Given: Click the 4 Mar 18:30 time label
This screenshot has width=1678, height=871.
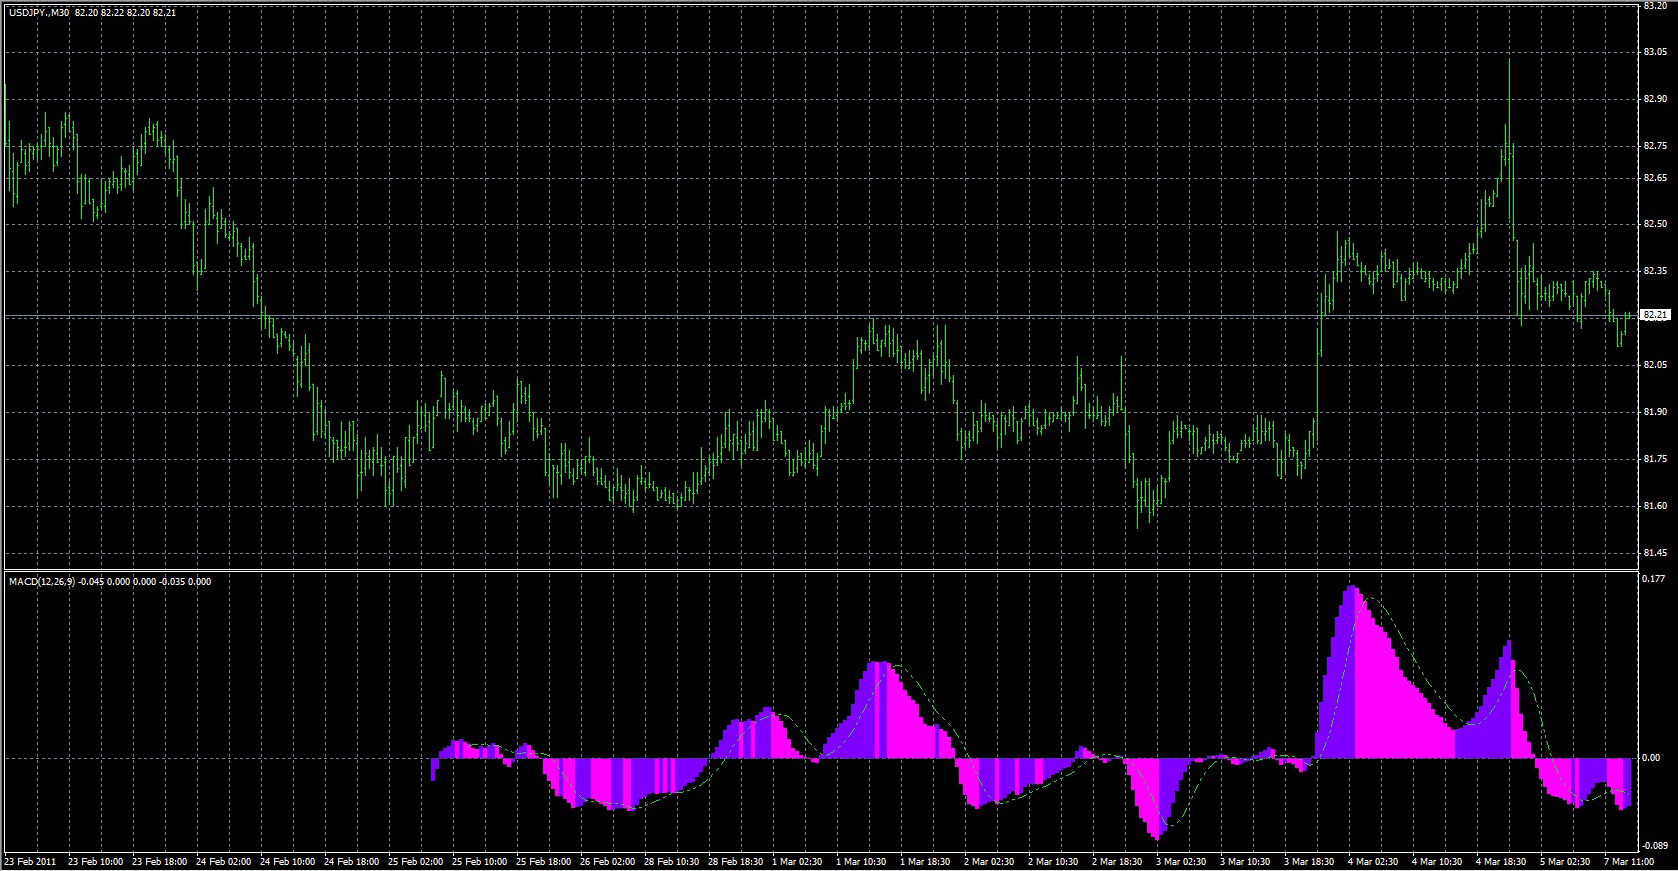Looking at the screenshot, I should pyautogui.click(x=1501, y=861).
